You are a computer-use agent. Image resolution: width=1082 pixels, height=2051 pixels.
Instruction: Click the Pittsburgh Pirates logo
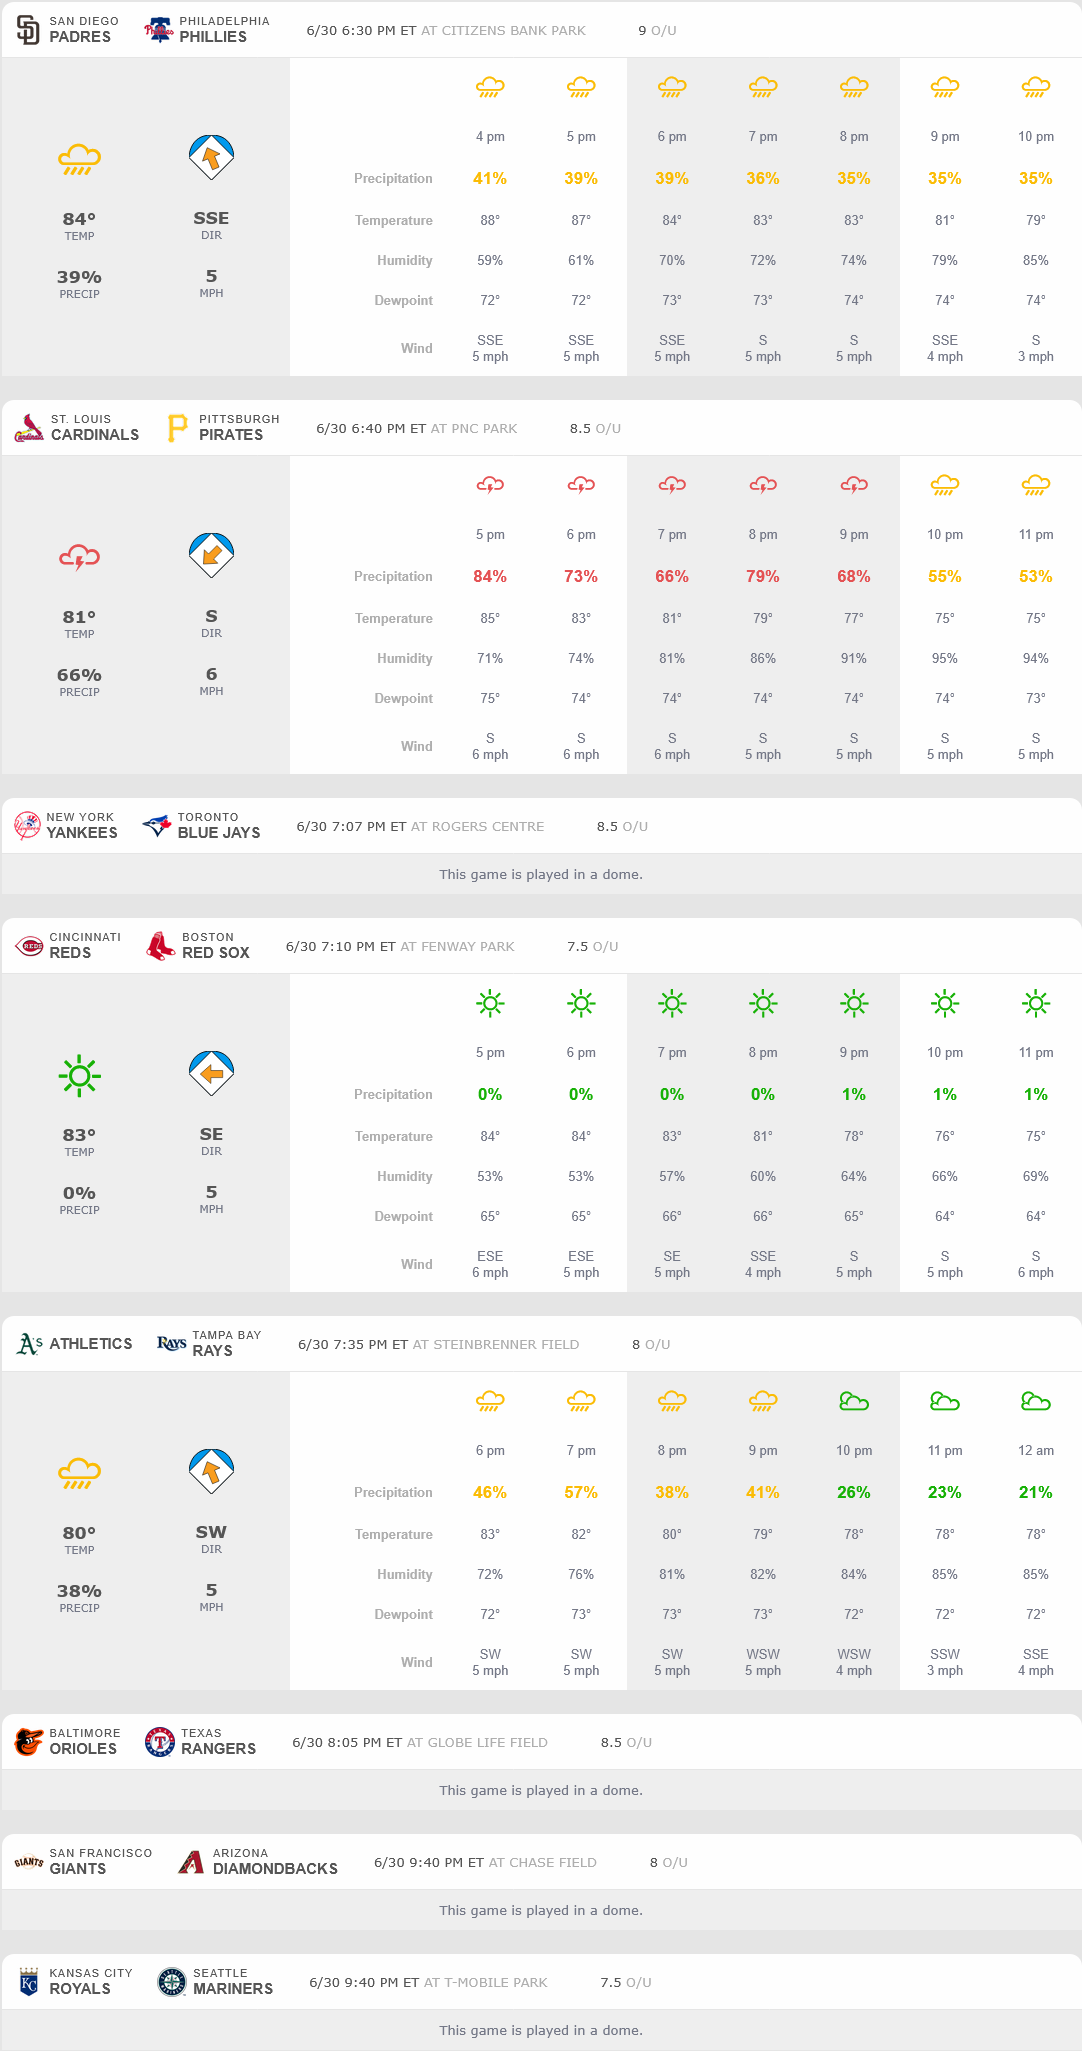(178, 428)
